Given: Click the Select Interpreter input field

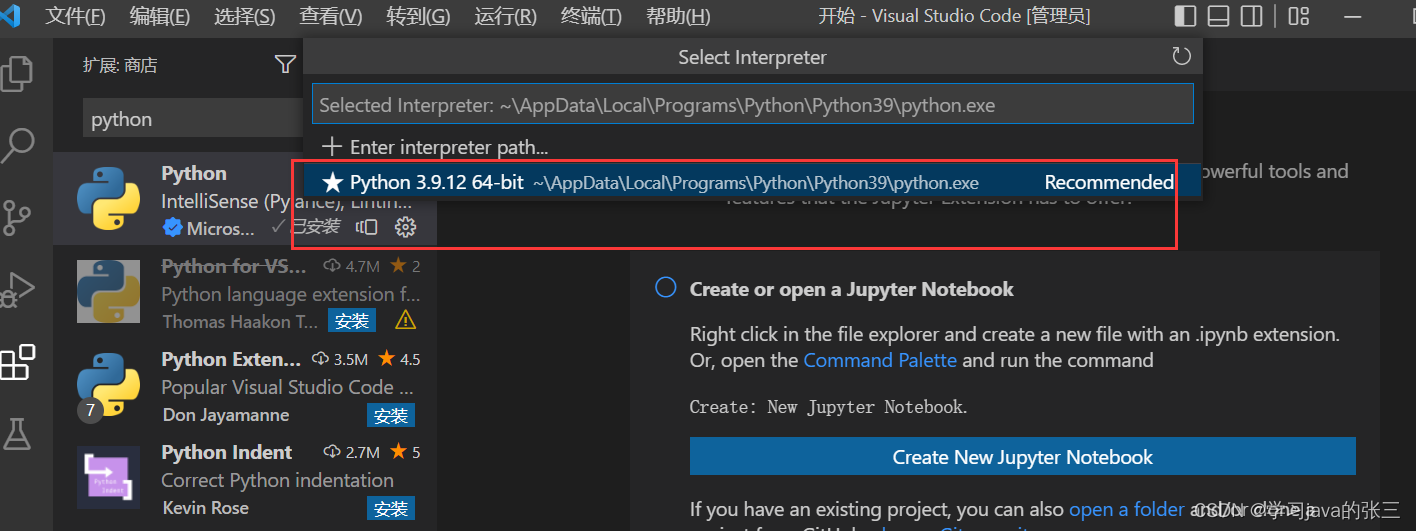Looking at the screenshot, I should [x=752, y=105].
